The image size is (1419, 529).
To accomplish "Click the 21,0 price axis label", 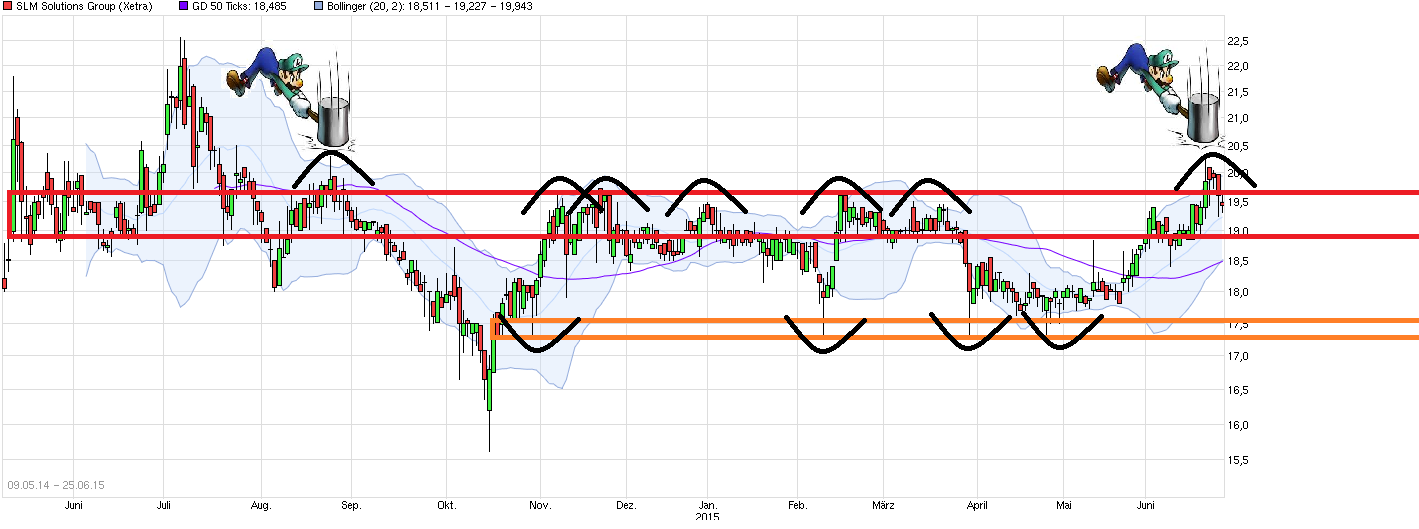I will click(1237, 119).
